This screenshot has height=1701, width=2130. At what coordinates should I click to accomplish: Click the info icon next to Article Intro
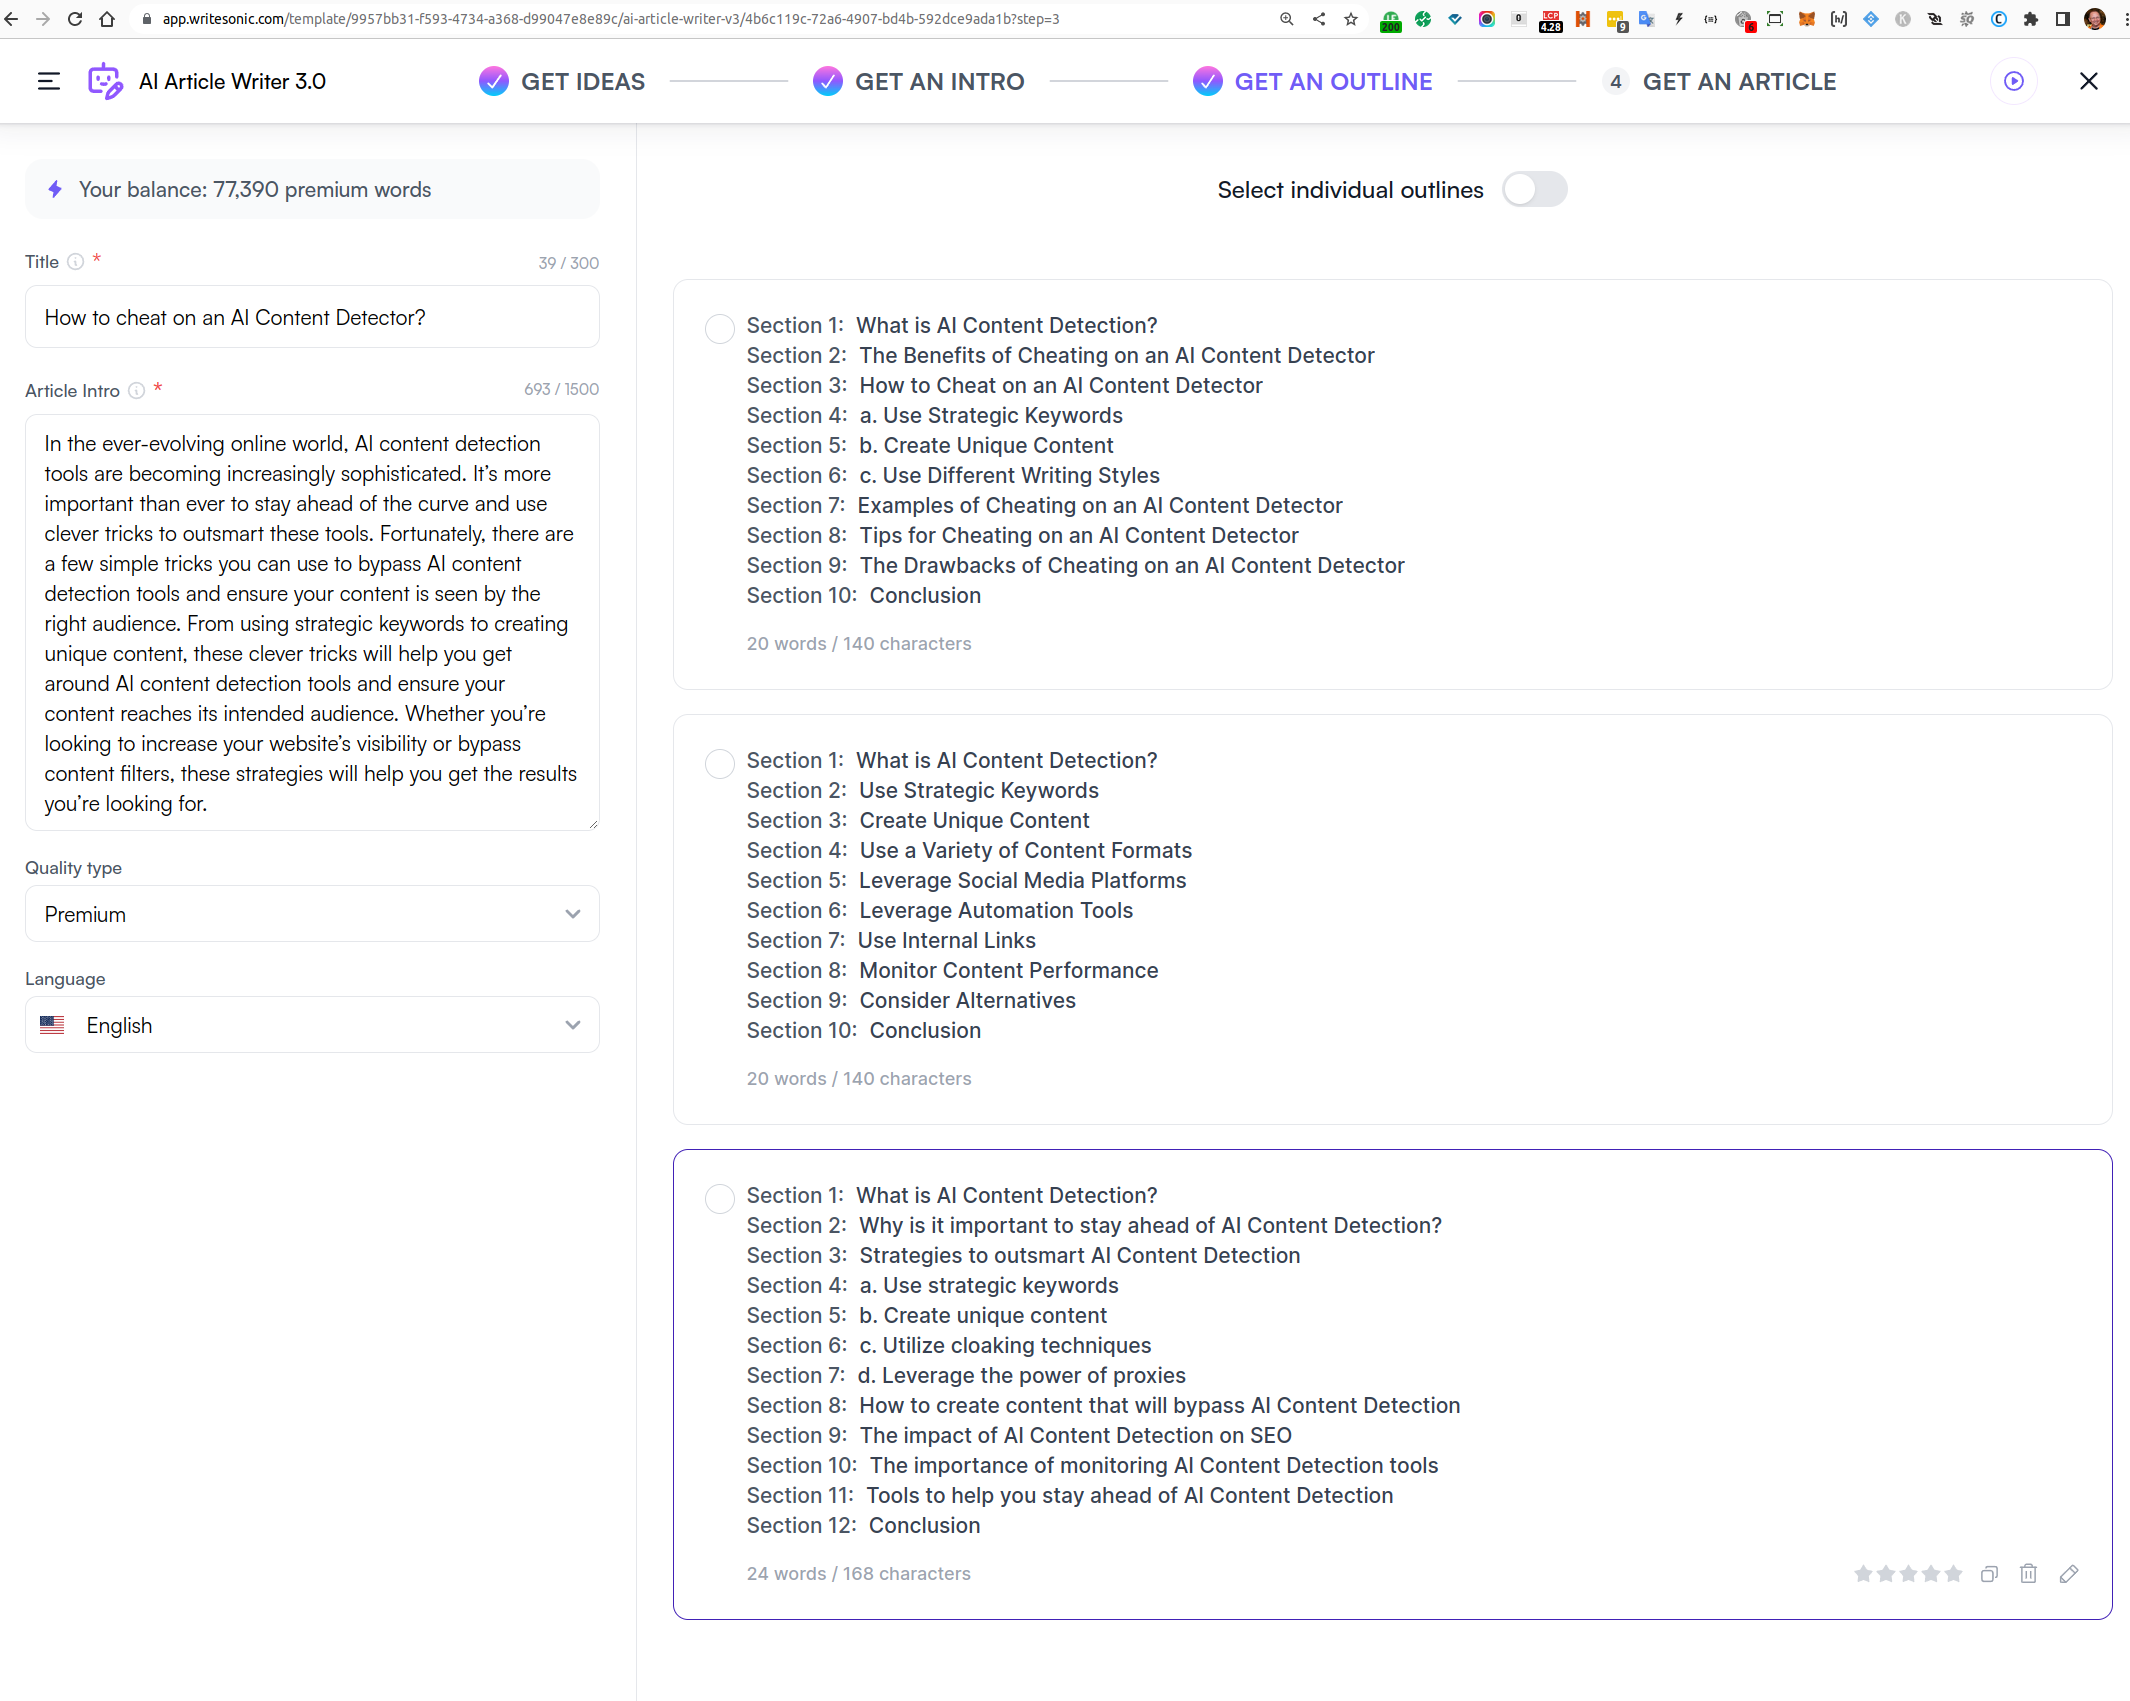[137, 391]
